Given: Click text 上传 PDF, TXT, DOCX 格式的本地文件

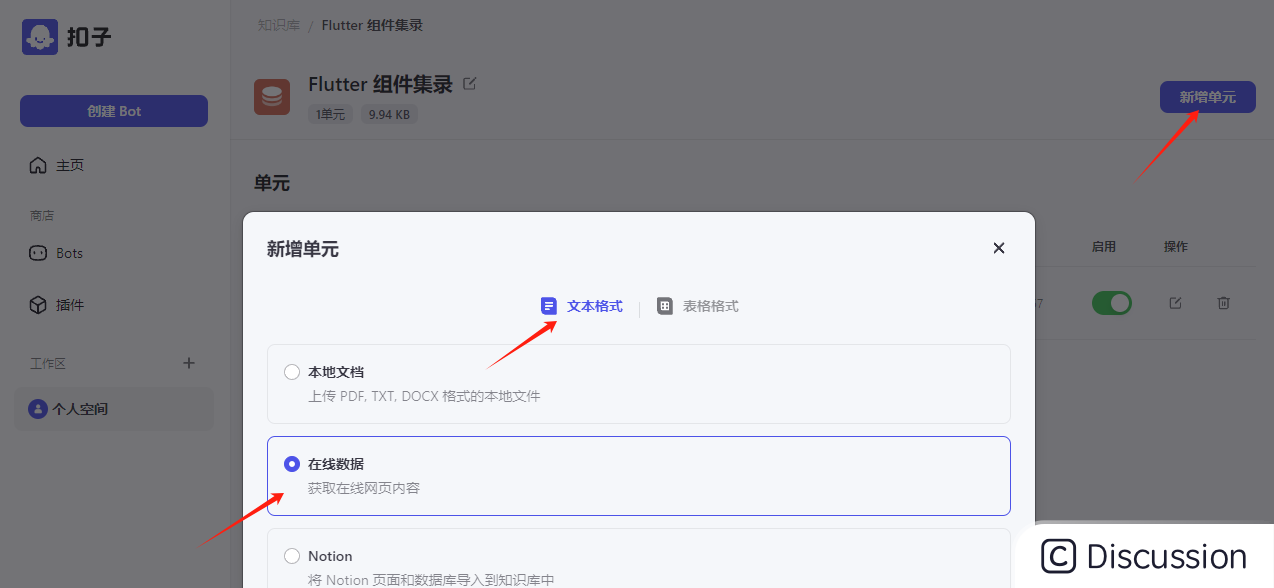Looking at the screenshot, I should click(424, 396).
